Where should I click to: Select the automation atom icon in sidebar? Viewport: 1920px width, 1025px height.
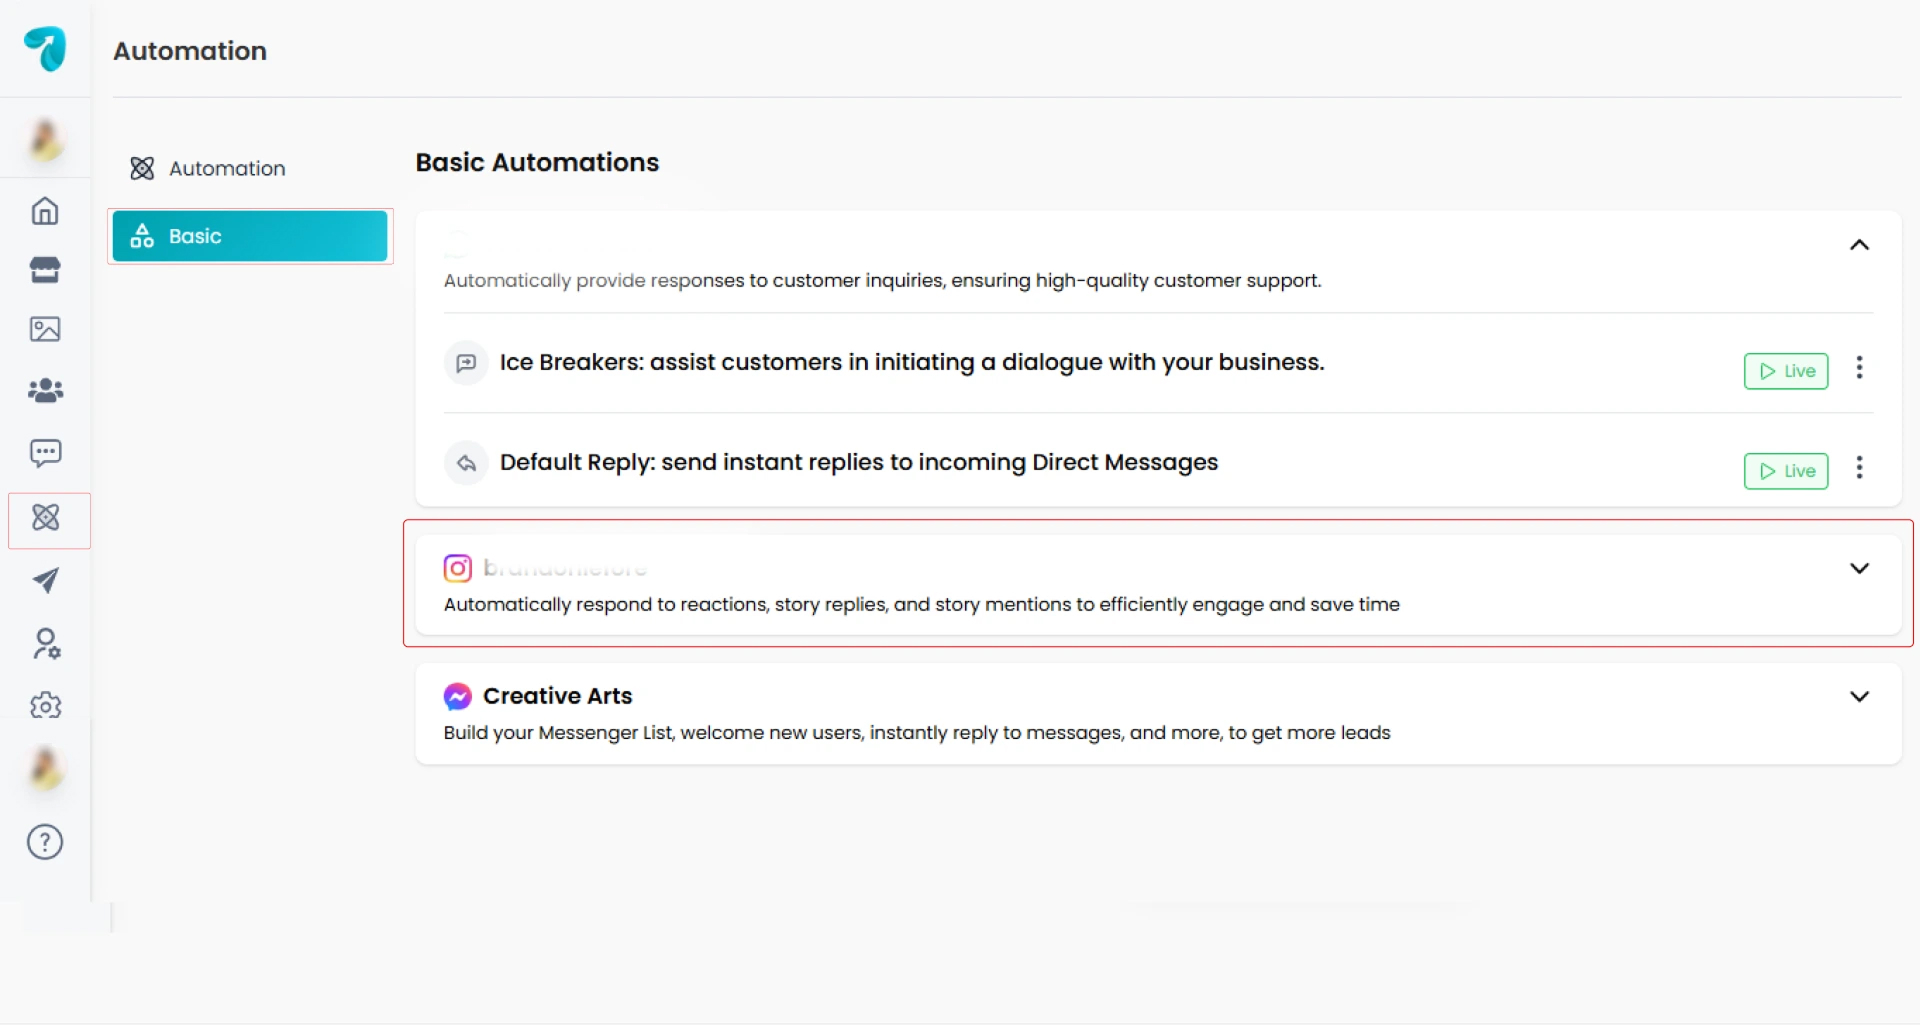pos(46,518)
